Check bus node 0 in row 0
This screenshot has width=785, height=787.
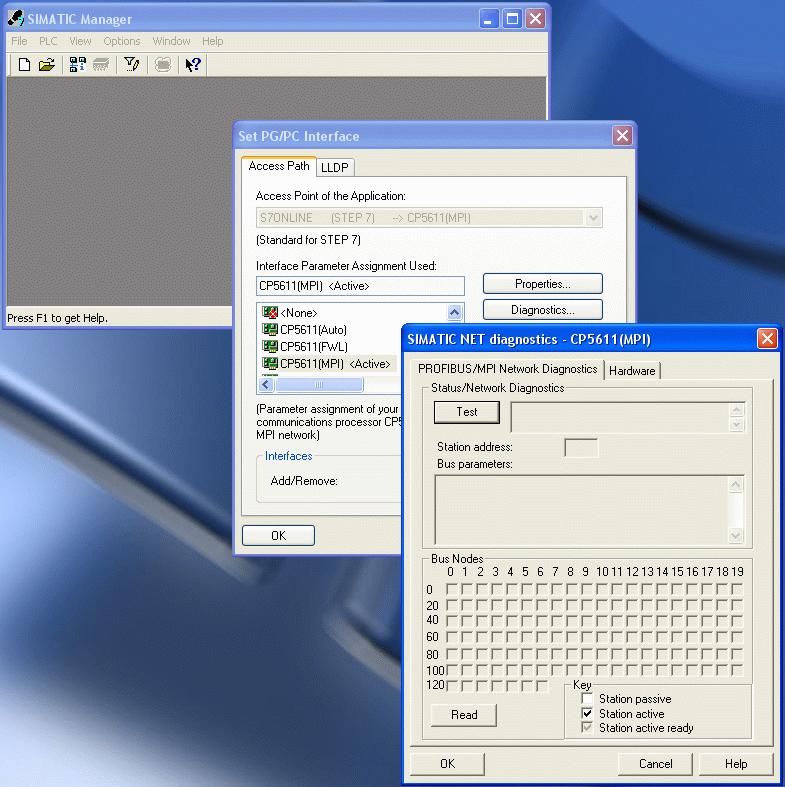(x=451, y=589)
